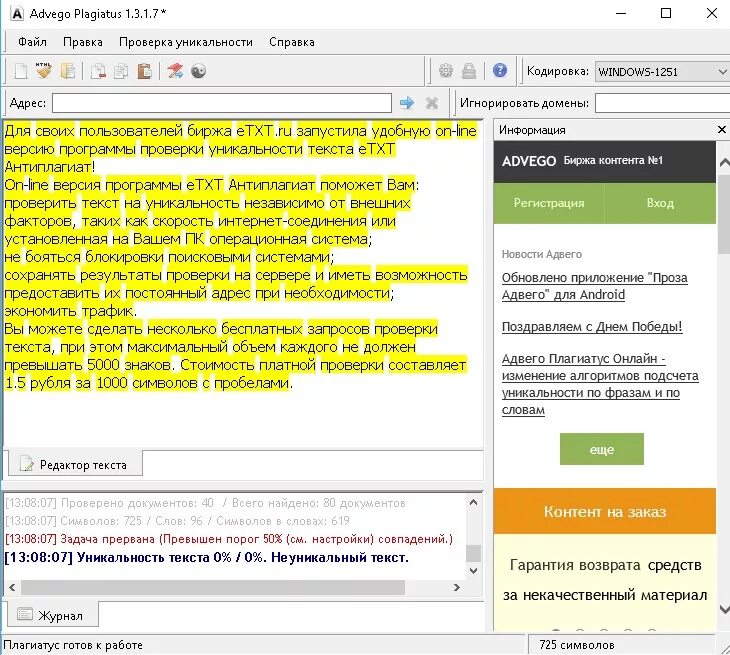The width and height of the screenshot is (730, 655).
Task: Close the Информация panel
Action: [x=722, y=129]
